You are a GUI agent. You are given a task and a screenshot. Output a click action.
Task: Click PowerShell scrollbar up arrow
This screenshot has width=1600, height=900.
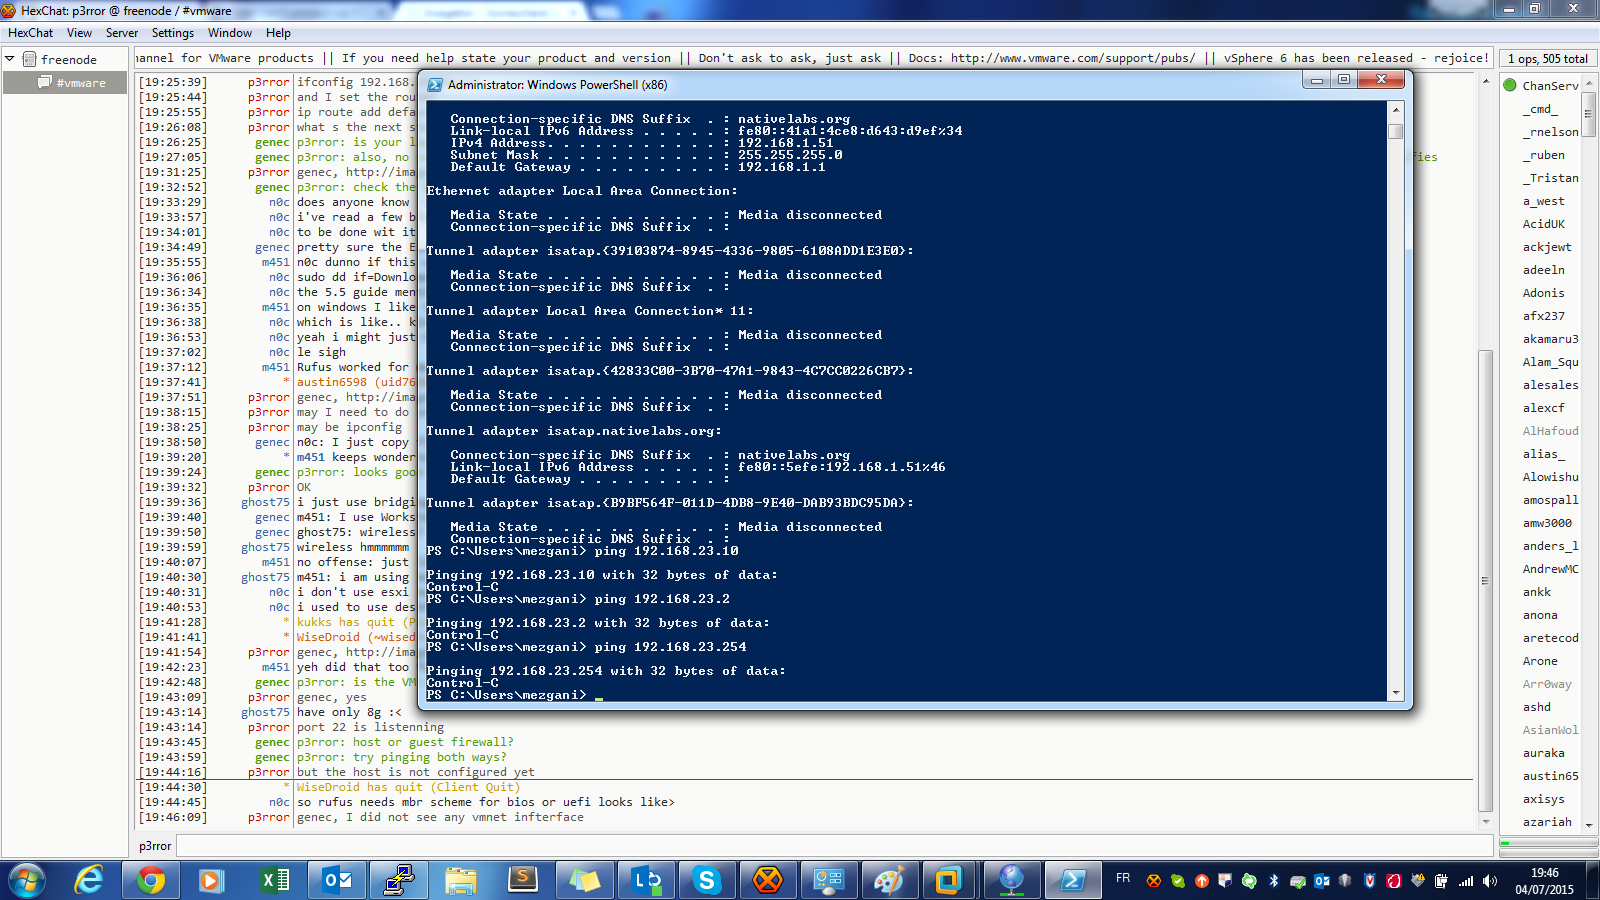pos(1396,109)
